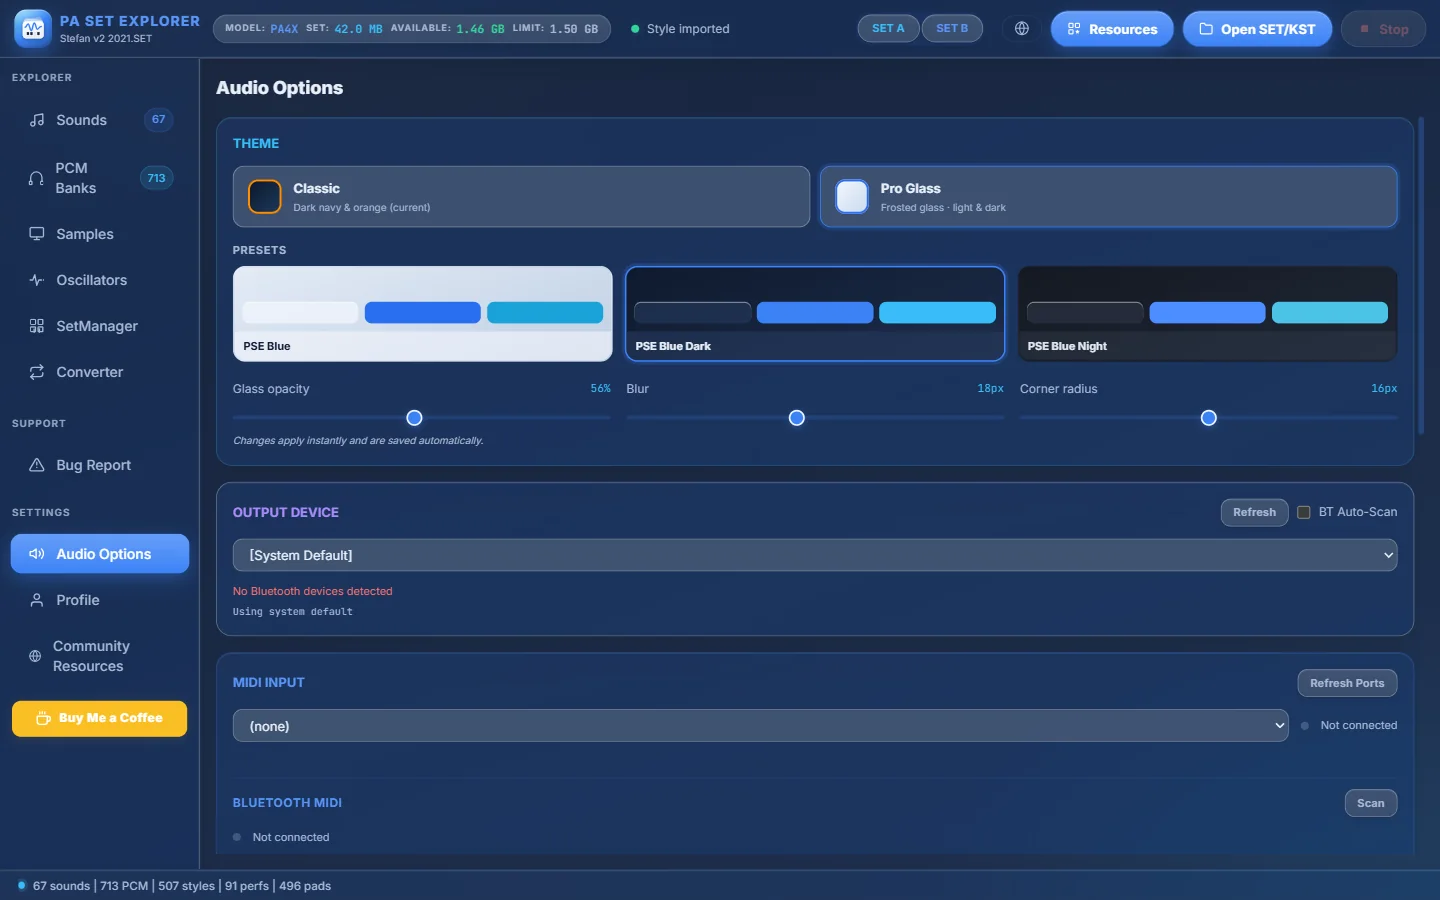The height and width of the screenshot is (900, 1440).
Task: Click the Classic theme swatch icon
Action: tap(265, 197)
